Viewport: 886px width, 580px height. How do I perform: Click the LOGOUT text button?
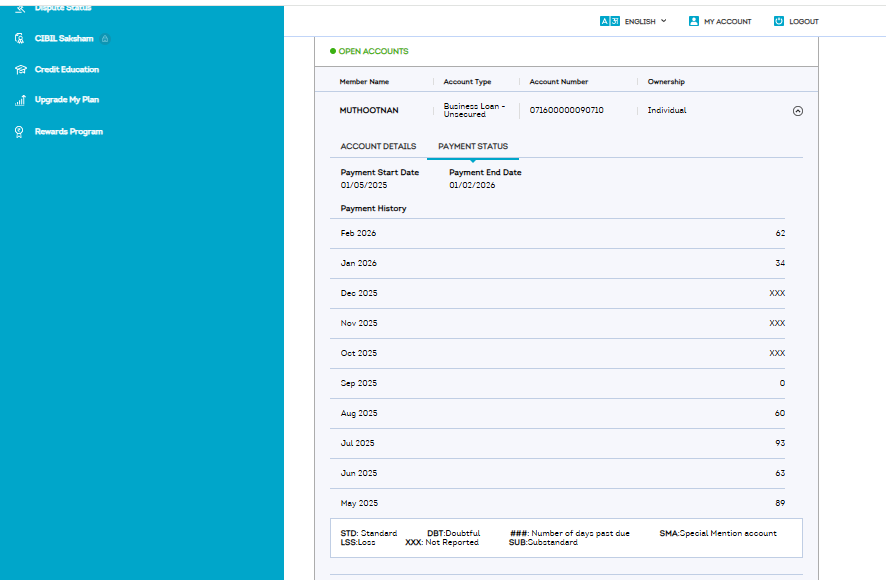[803, 21]
